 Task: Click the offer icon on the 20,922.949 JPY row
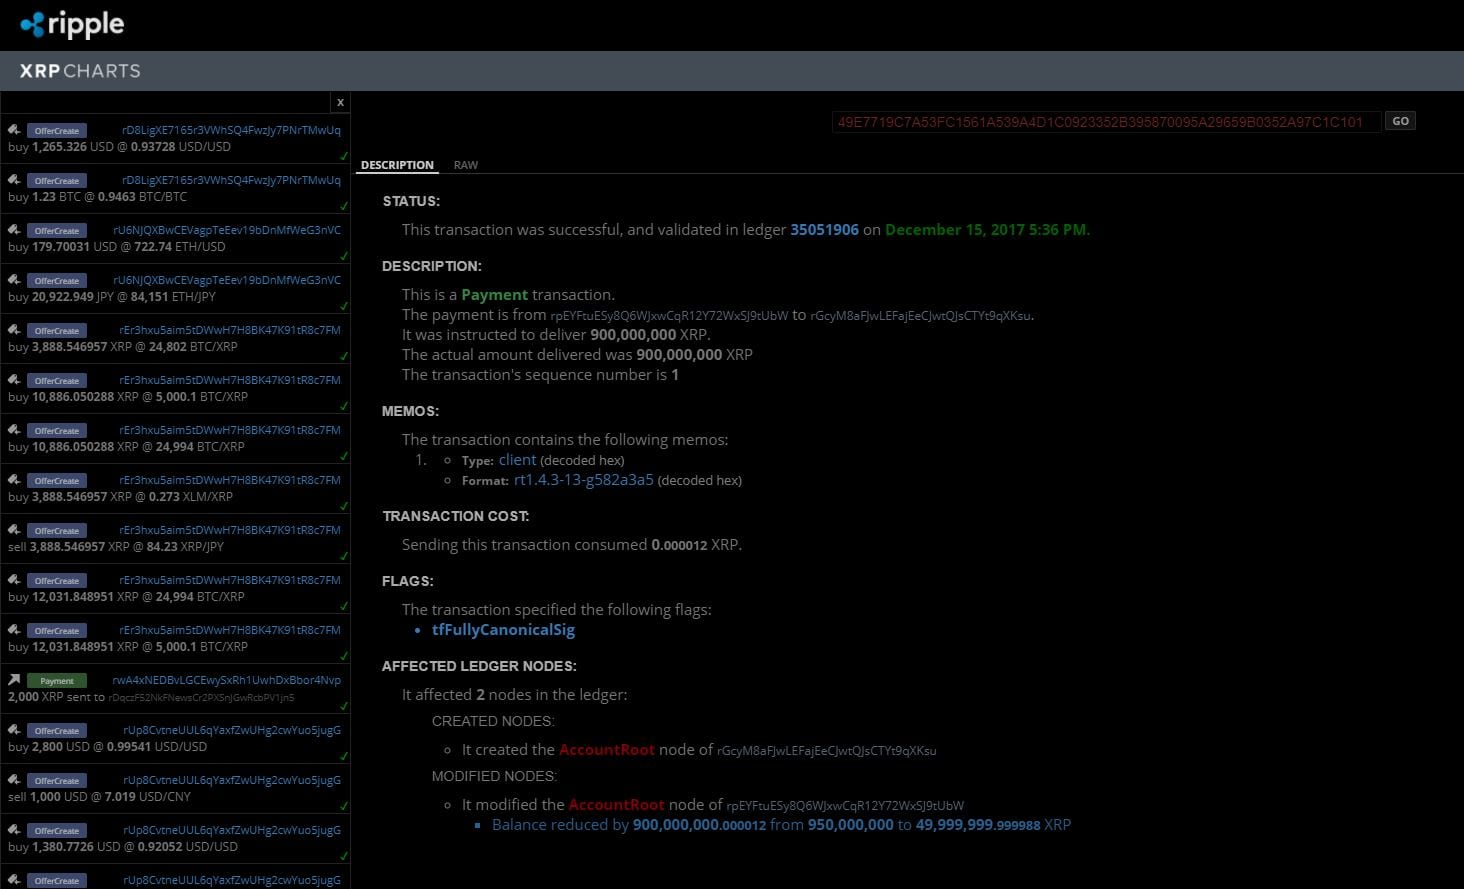14,280
